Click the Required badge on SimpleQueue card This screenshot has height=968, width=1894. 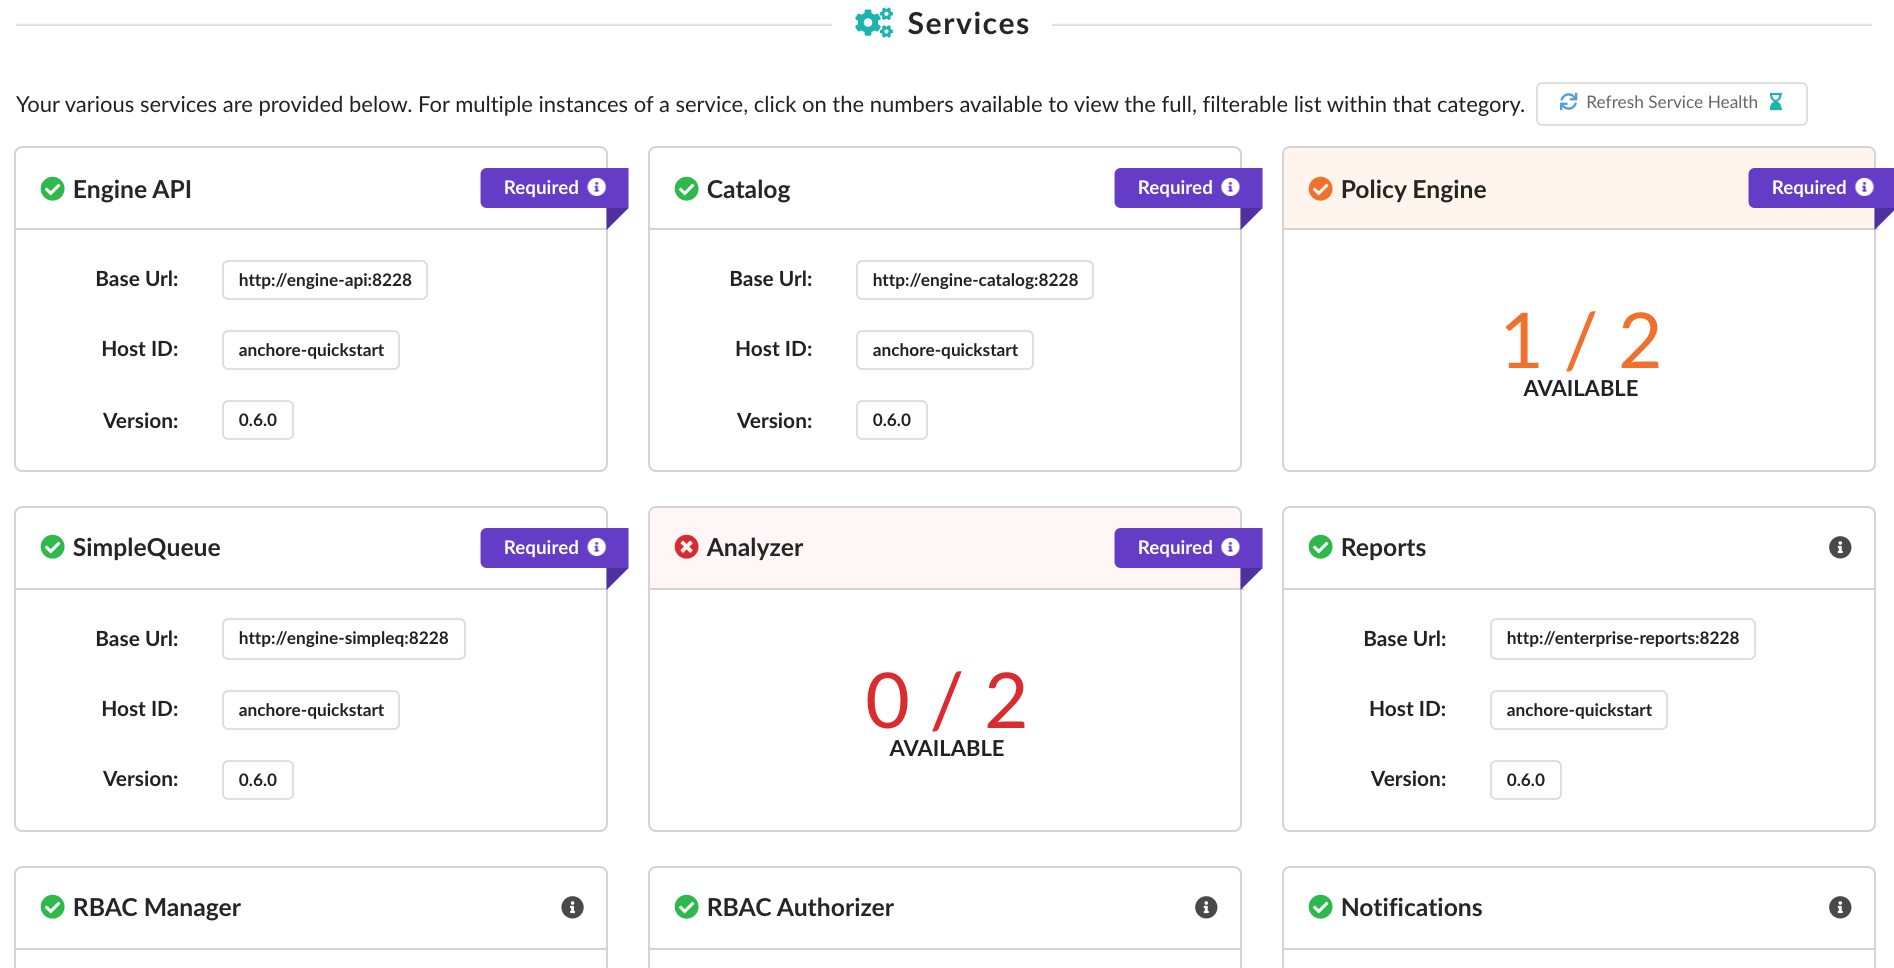pyautogui.click(x=553, y=548)
